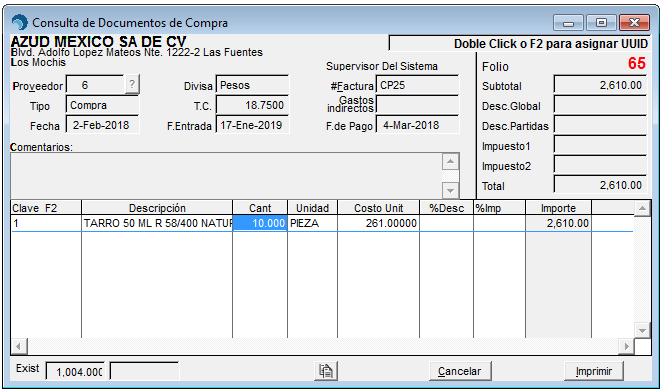
Task: Click the Los Mochis city text
Action: [x=38, y=62]
